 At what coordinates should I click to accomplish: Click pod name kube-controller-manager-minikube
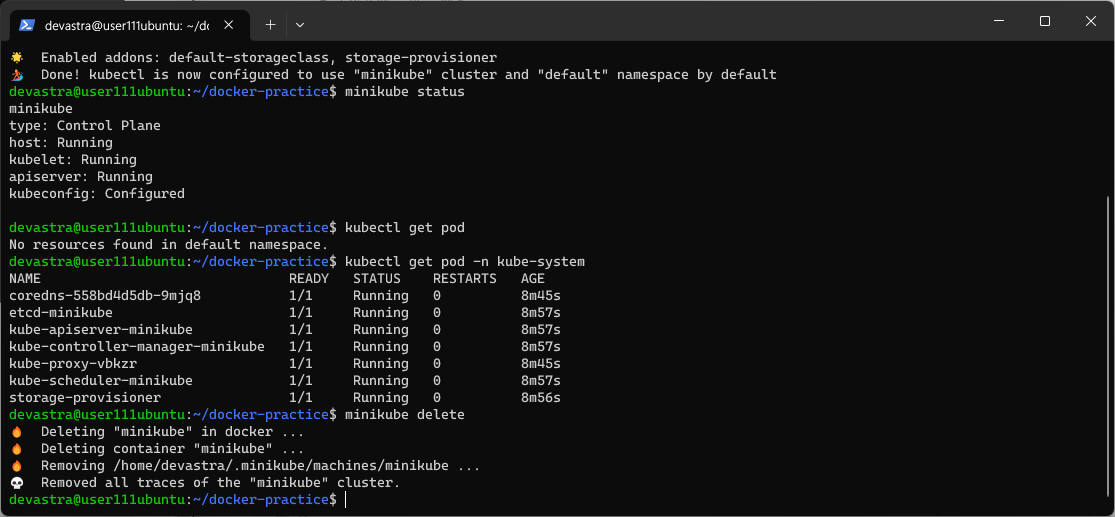[x=137, y=347]
